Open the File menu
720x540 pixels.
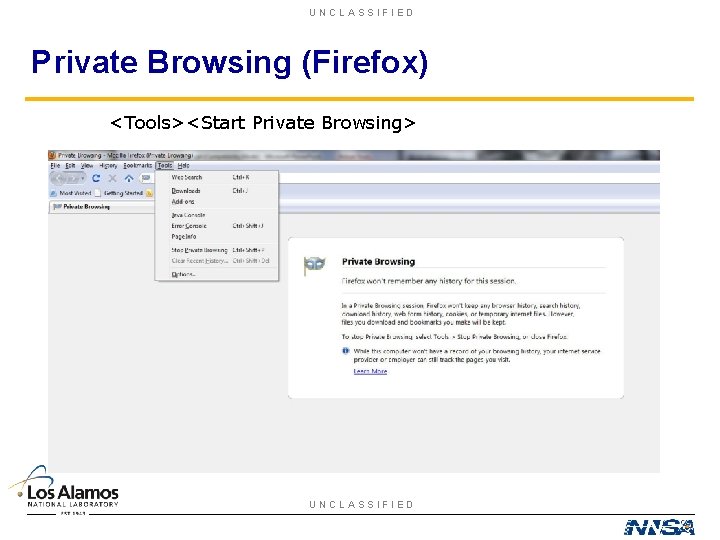coord(55,166)
